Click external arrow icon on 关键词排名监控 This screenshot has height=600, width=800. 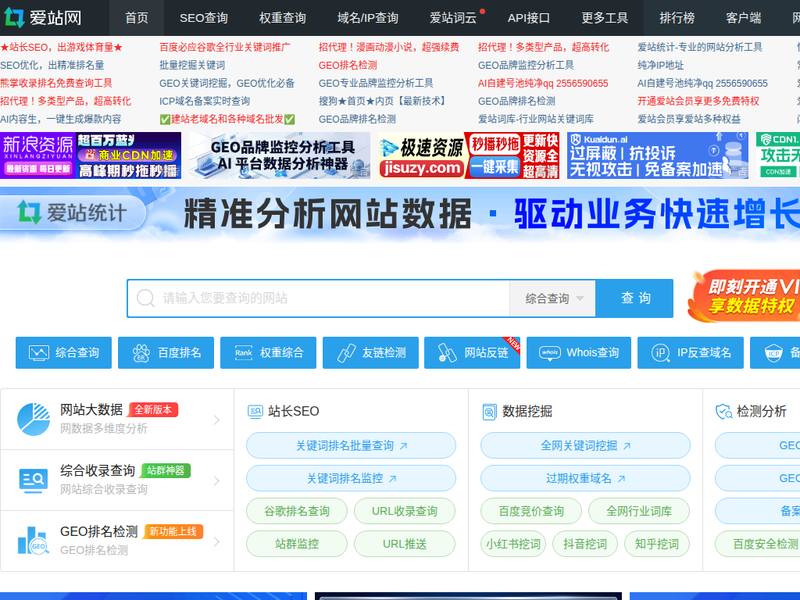[392, 479]
